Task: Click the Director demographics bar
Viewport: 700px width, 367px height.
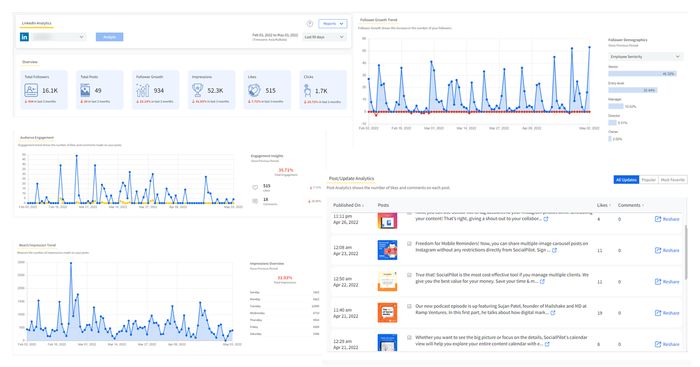Action: [x=612, y=122]
